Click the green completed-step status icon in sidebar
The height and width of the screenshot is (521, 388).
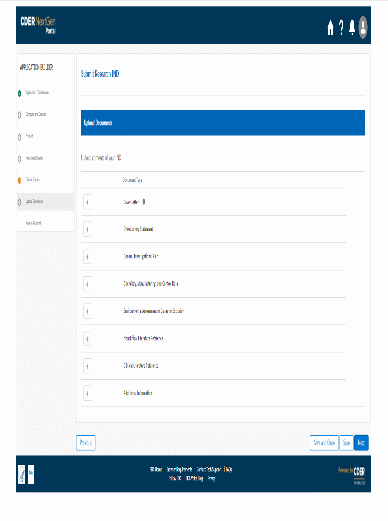[x=19, y=93]
